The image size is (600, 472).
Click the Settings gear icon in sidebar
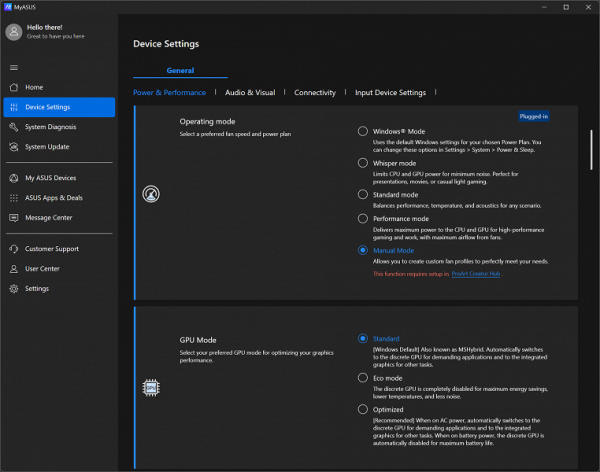[13, 289]
